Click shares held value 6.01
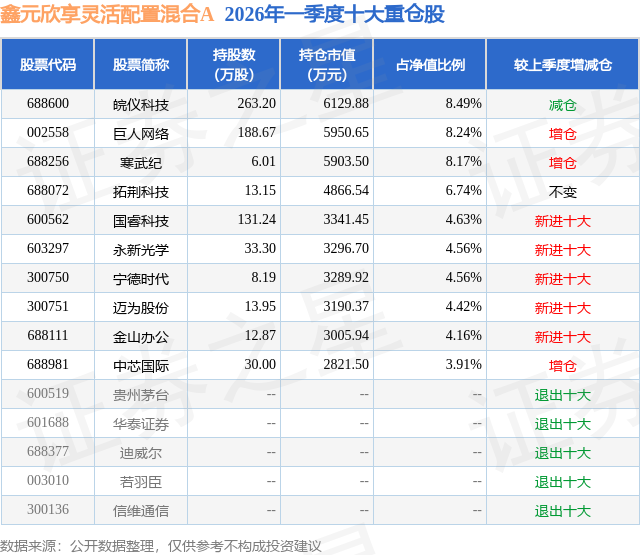The image size is (640, 555). click(263, 162)
